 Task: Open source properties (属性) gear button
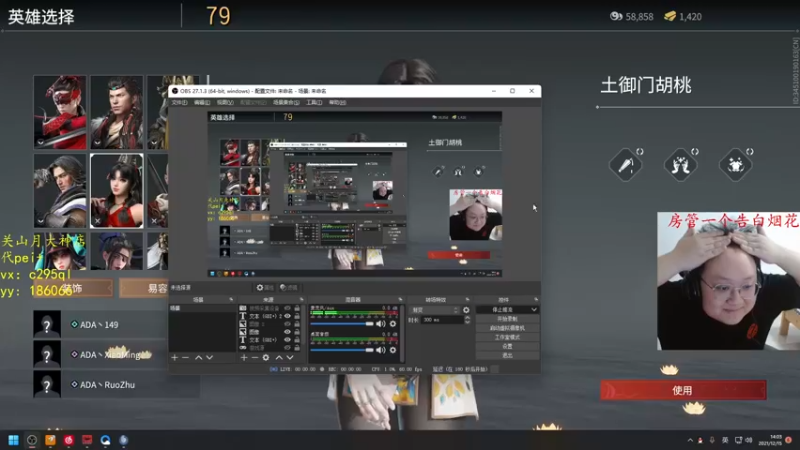click(265, 288)
